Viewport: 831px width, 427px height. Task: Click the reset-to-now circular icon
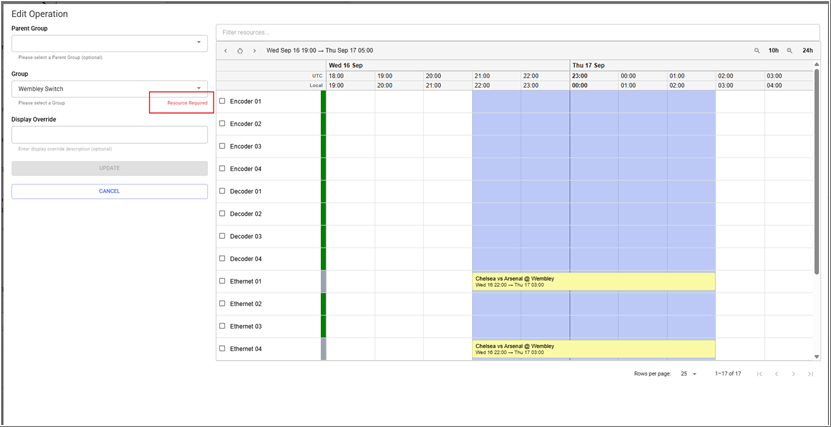pyautogui.click(x=240, y=51)
